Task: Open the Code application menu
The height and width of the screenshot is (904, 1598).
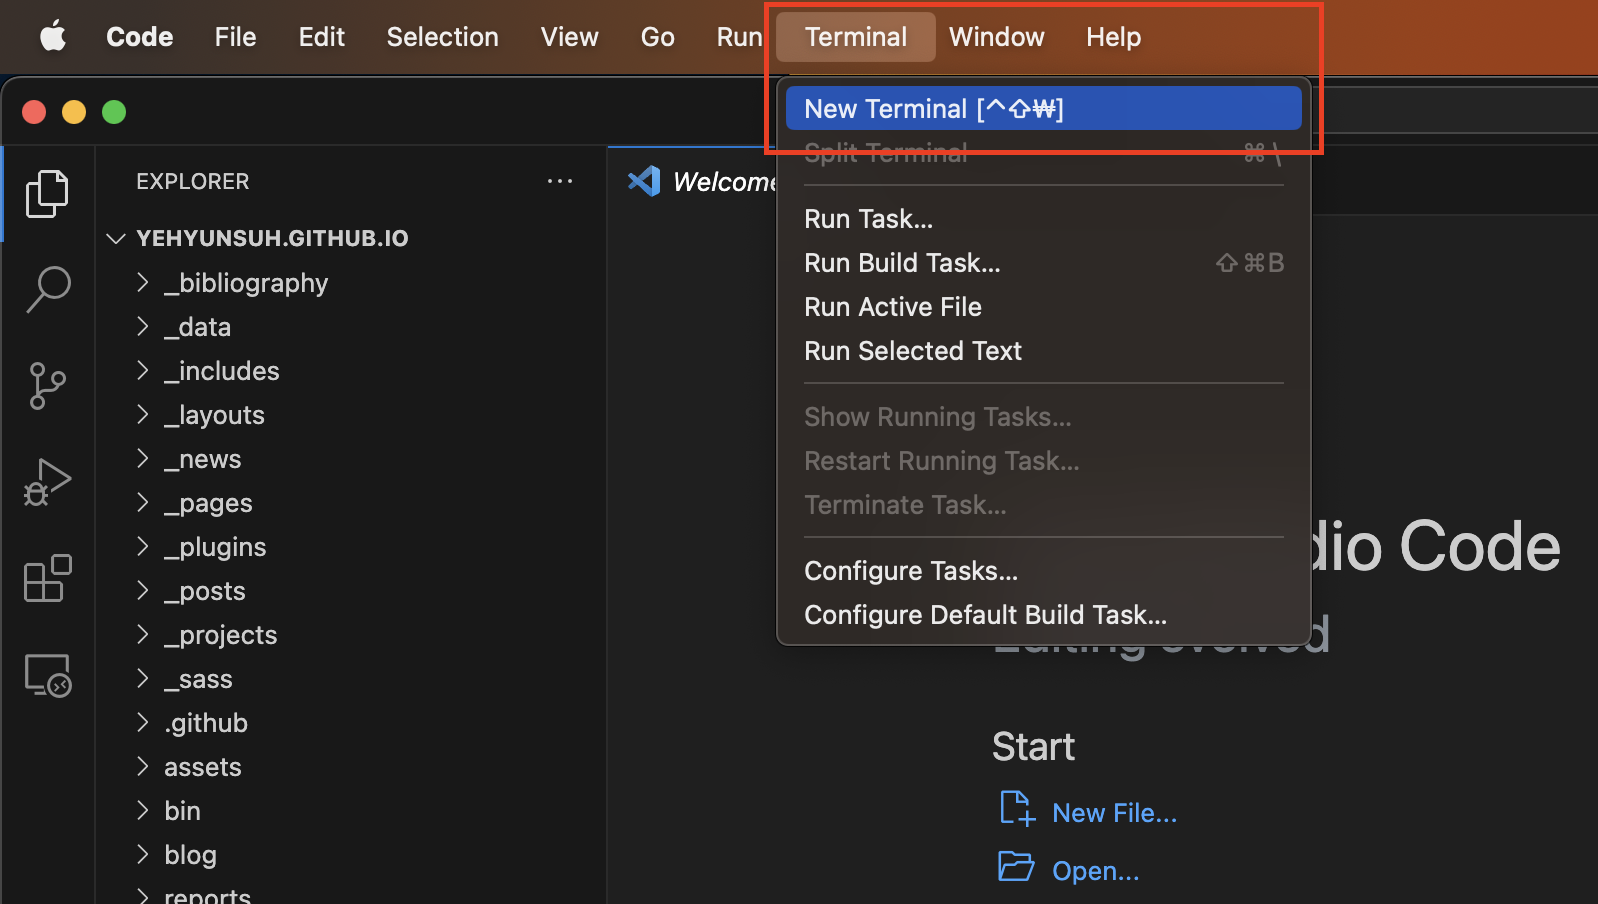Action: point(140,37)
